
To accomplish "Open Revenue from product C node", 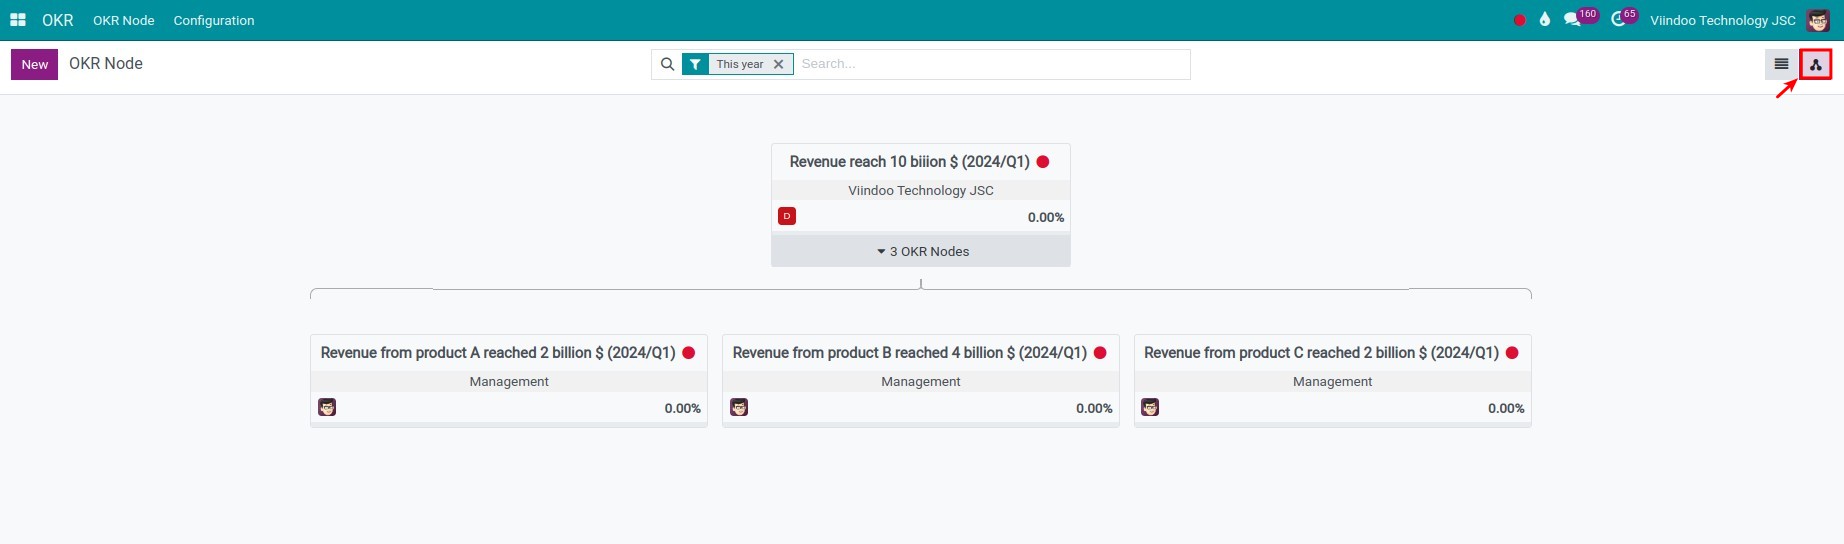I will point(1321,353).
